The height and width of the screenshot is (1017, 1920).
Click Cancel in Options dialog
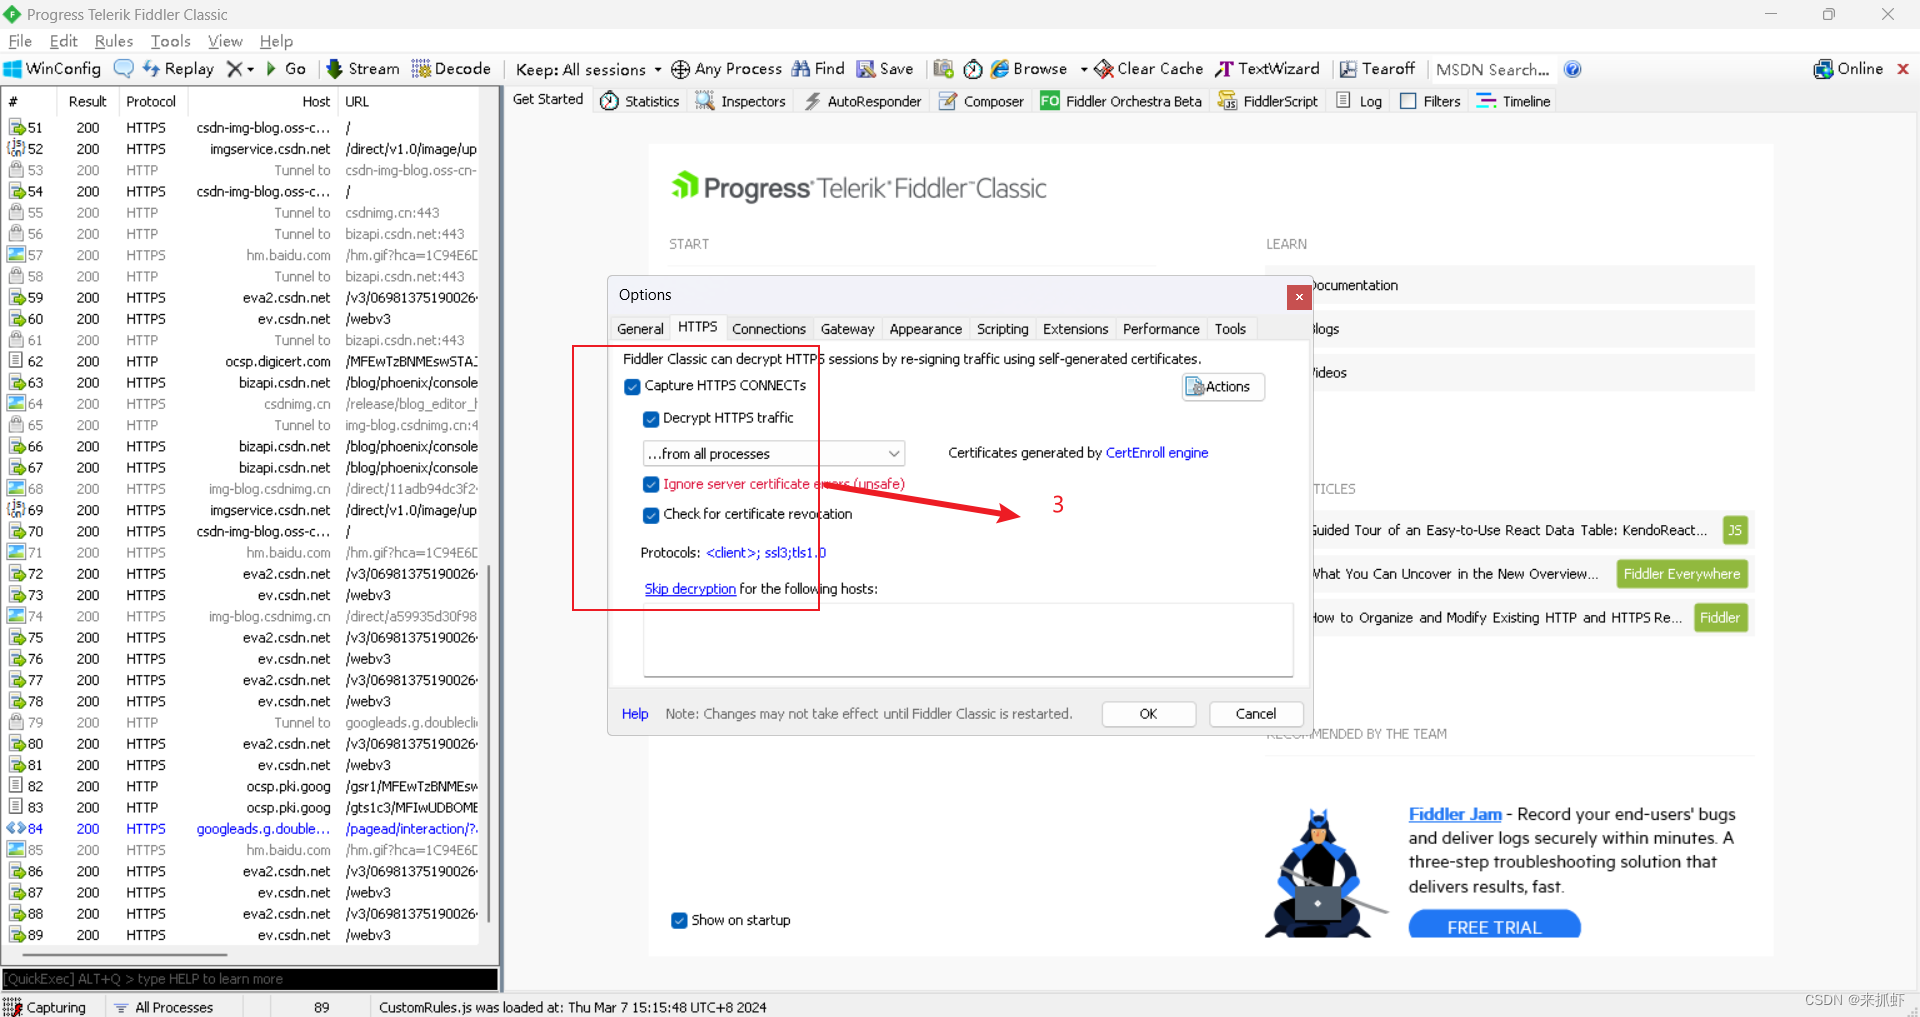(1255, 714)
